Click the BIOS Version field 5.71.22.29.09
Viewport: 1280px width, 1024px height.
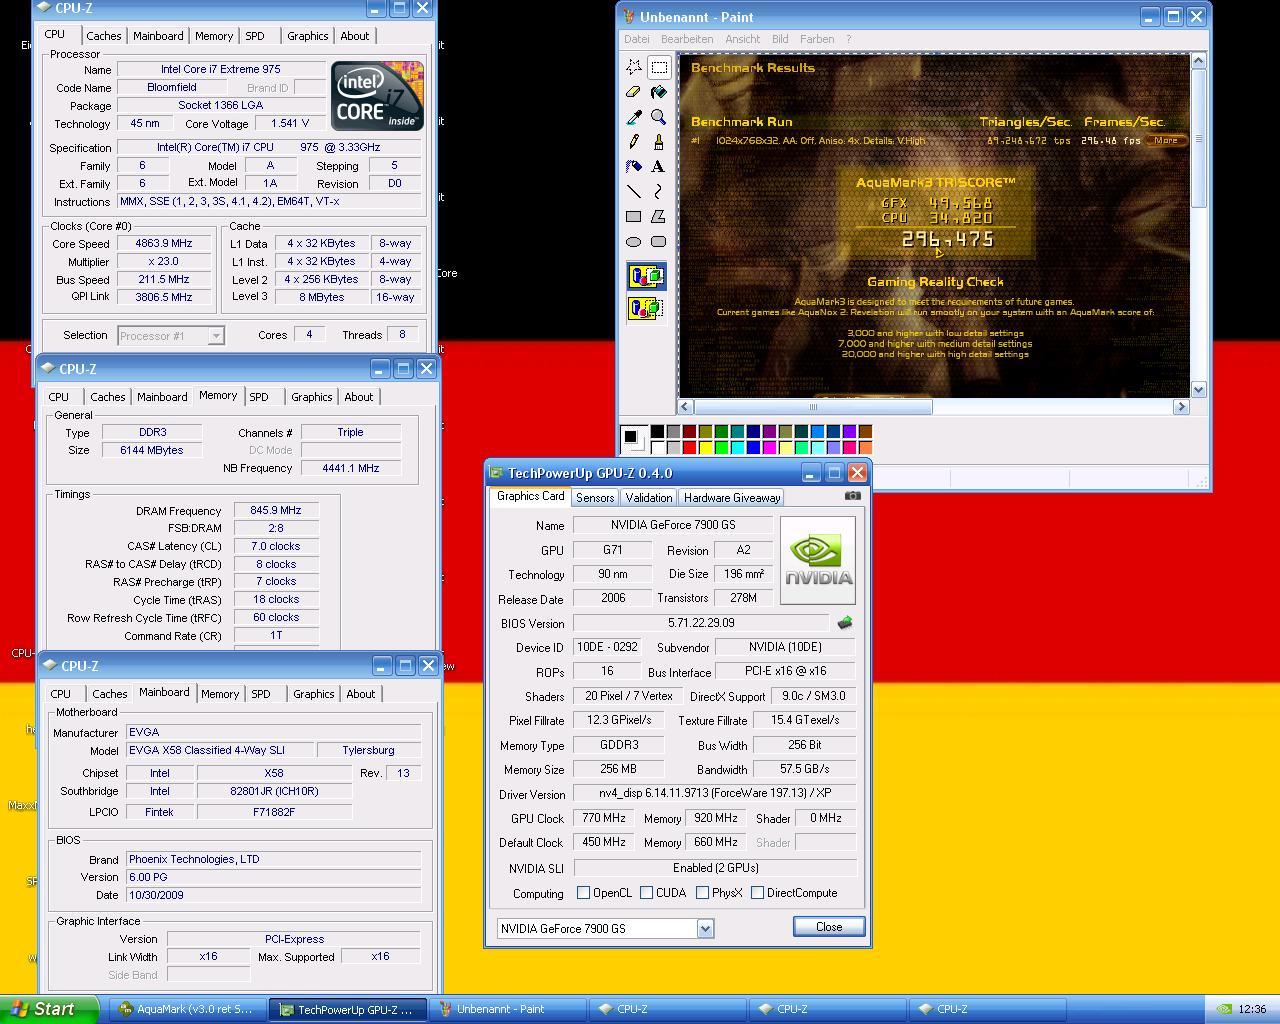coord(701,623)
